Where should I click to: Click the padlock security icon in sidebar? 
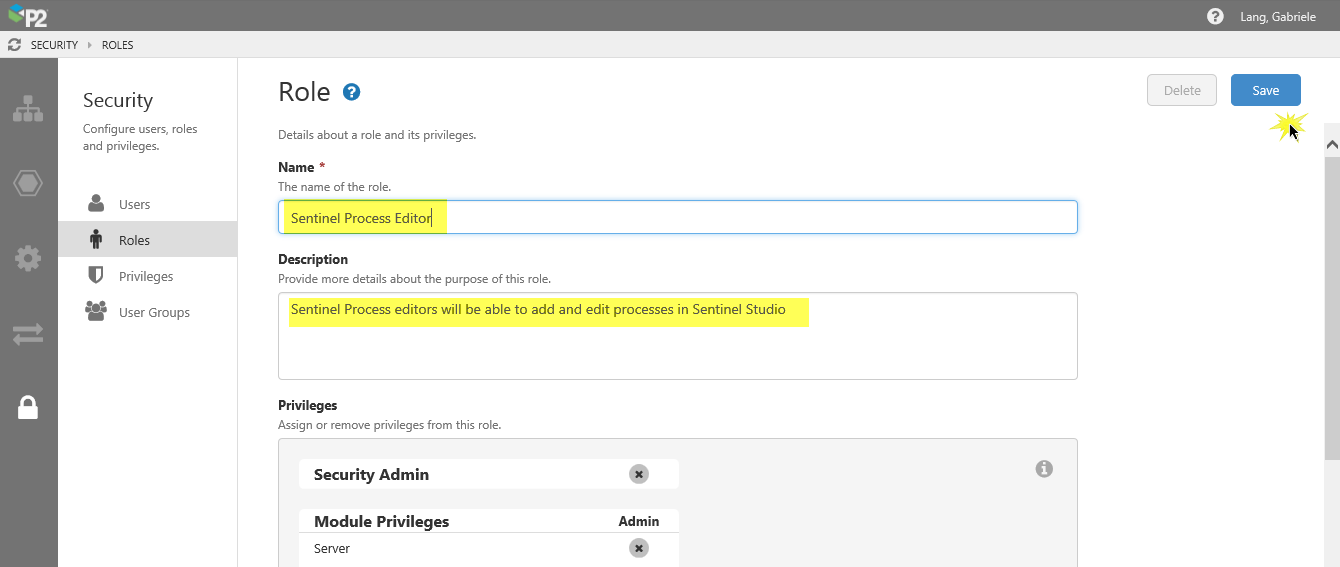[28, 407]
